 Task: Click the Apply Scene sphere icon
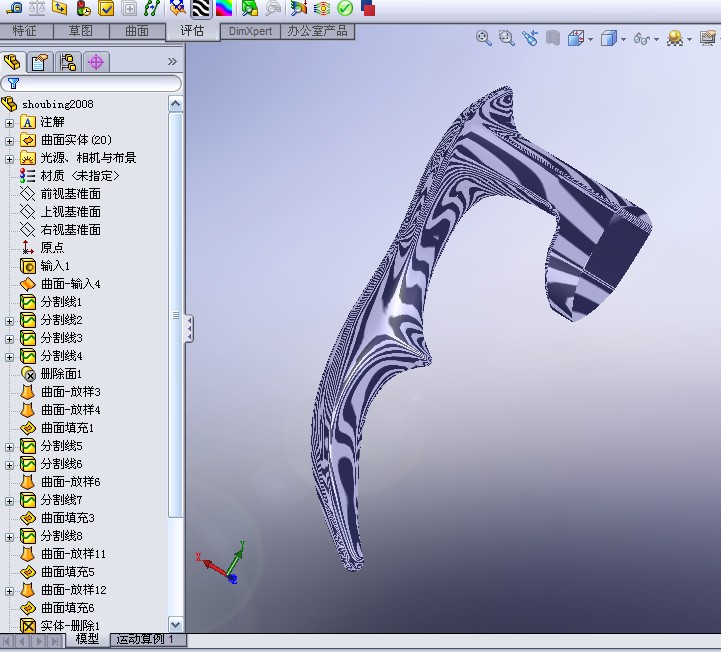point(675,38)
